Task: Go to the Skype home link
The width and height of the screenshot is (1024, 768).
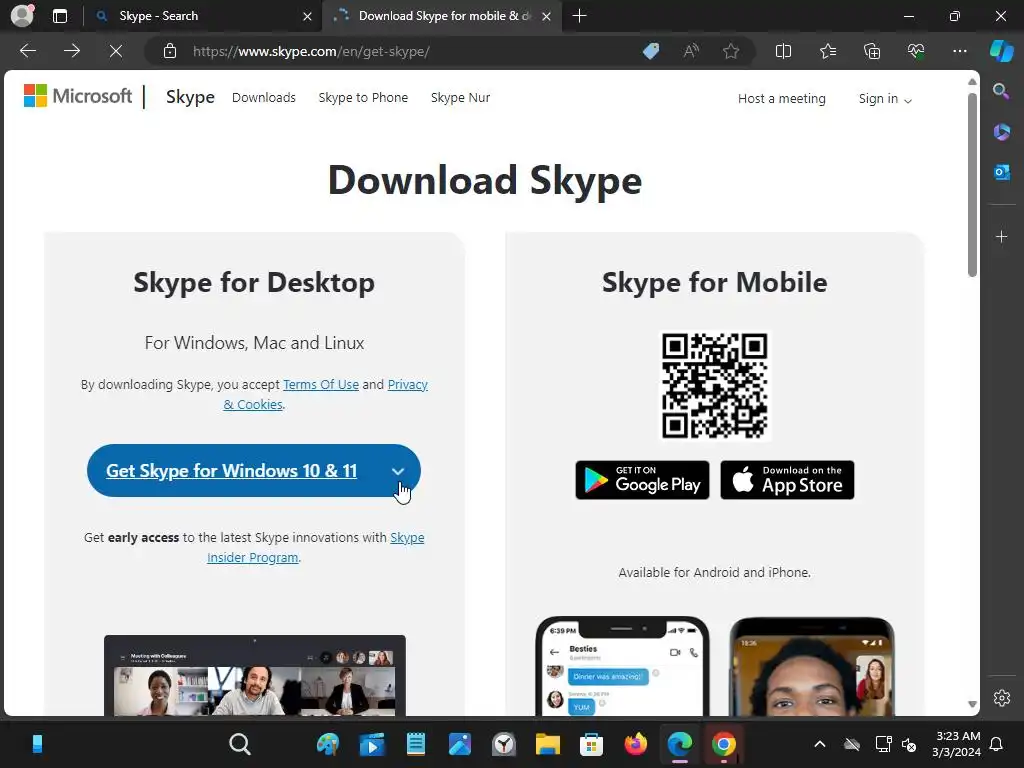Action: coord(190,97)
